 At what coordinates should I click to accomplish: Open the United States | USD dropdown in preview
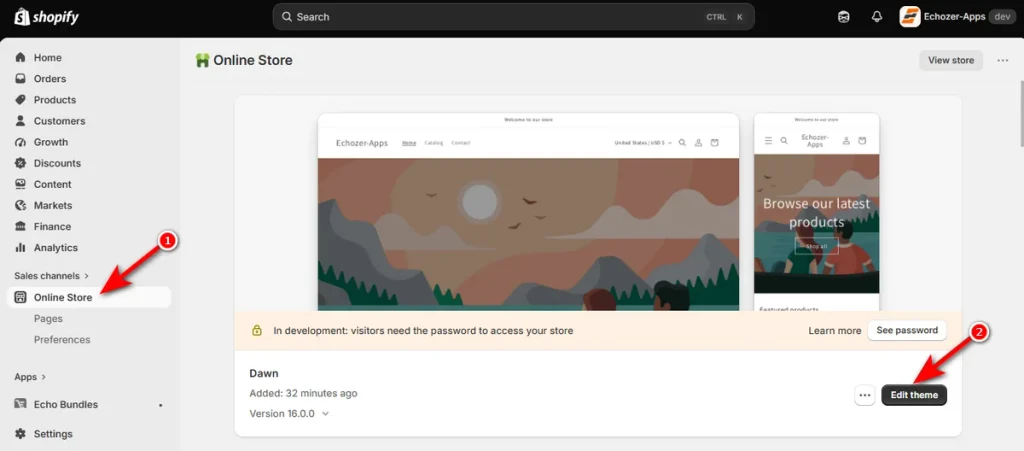pyautogui.click(x=643, y=142)
